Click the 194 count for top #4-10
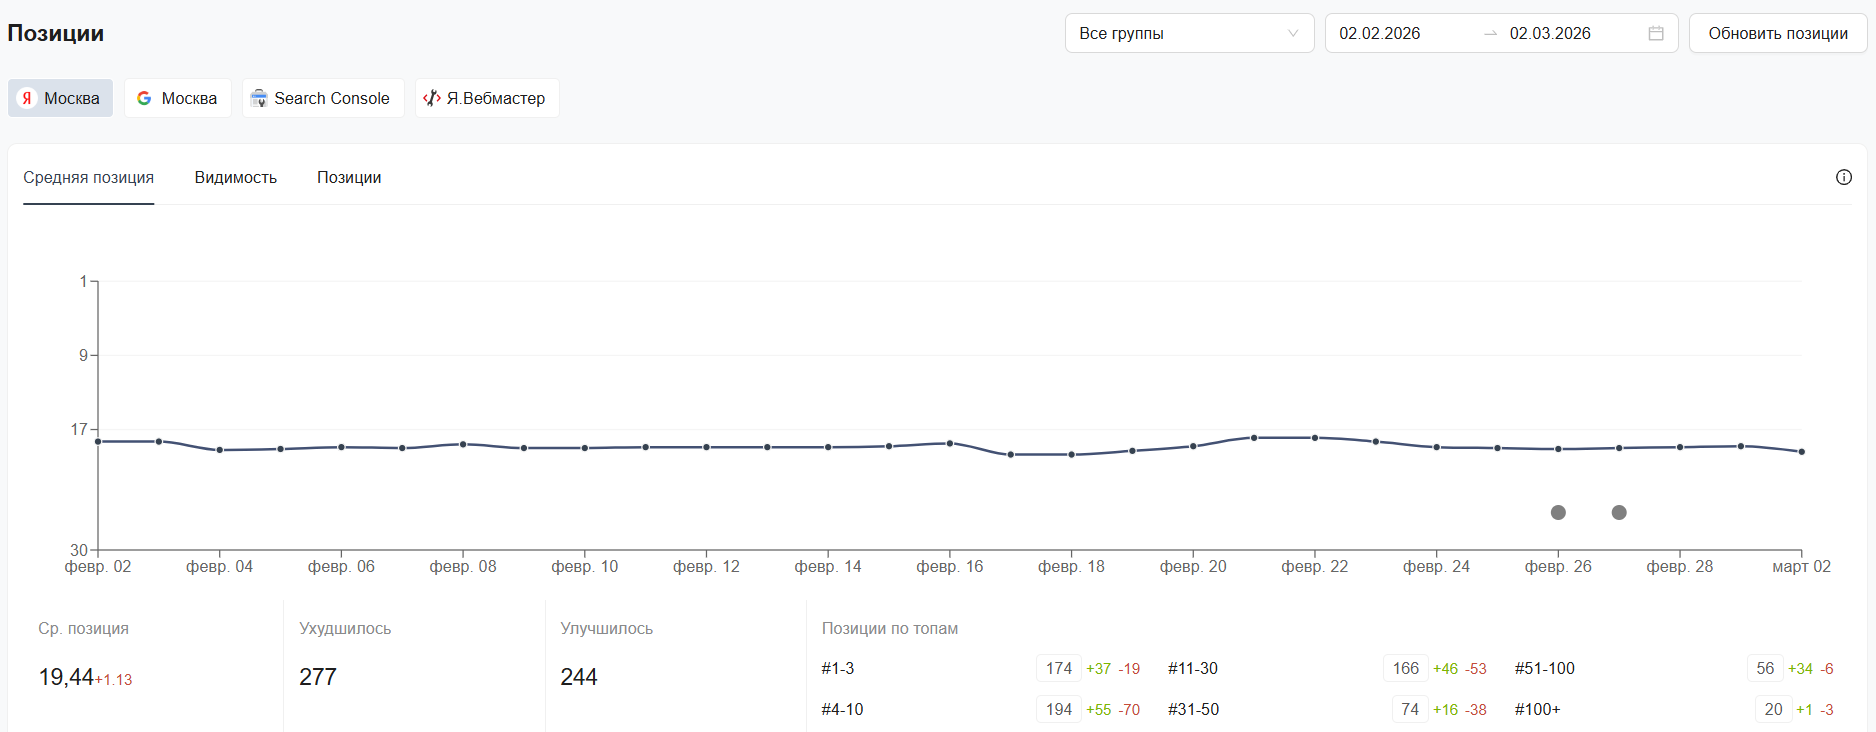Screen dimensions: 1876x732 1058,709
